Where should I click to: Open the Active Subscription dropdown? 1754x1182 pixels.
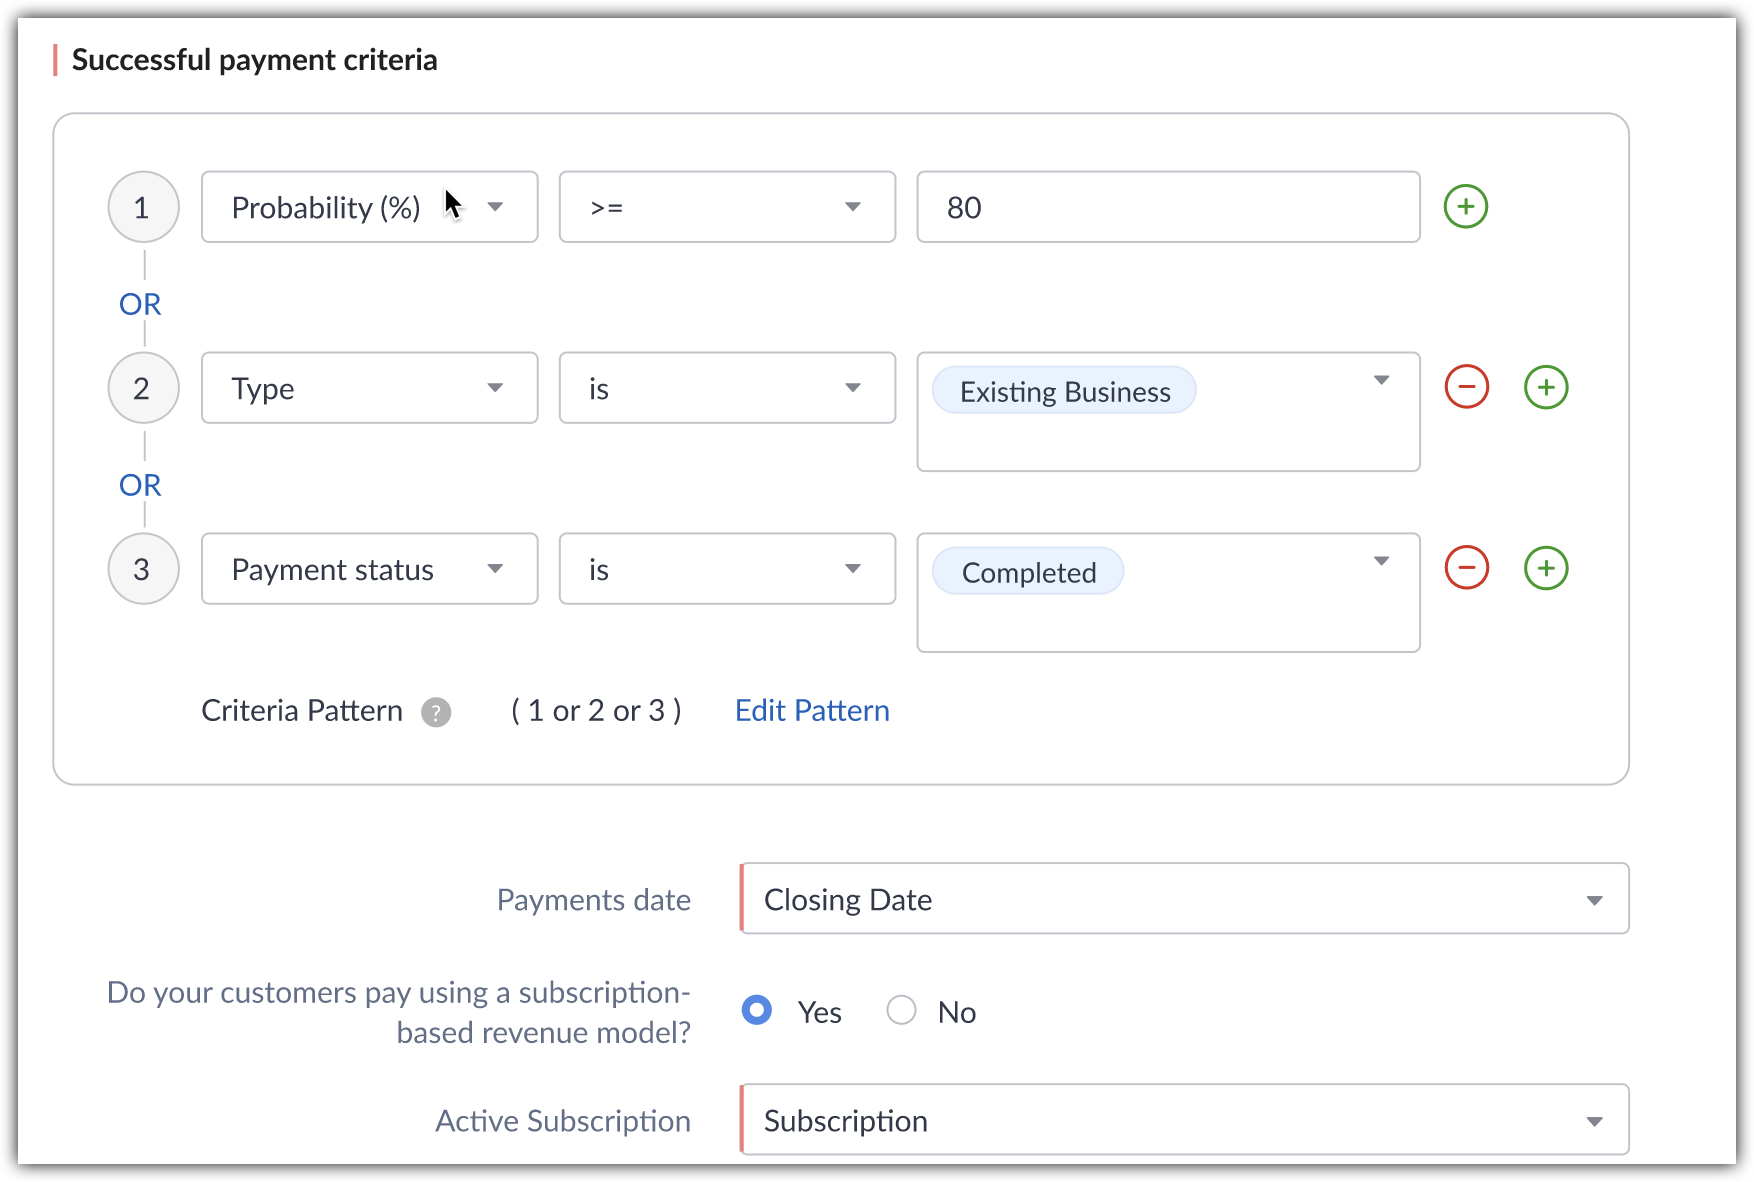1185,1120
